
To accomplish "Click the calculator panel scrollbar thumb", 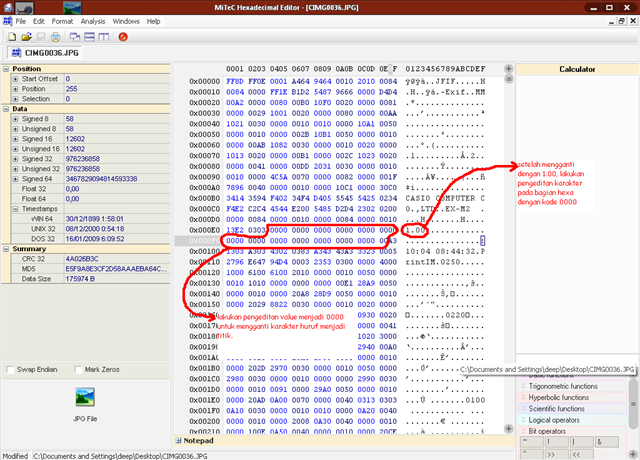I will [x=633, y=404].
